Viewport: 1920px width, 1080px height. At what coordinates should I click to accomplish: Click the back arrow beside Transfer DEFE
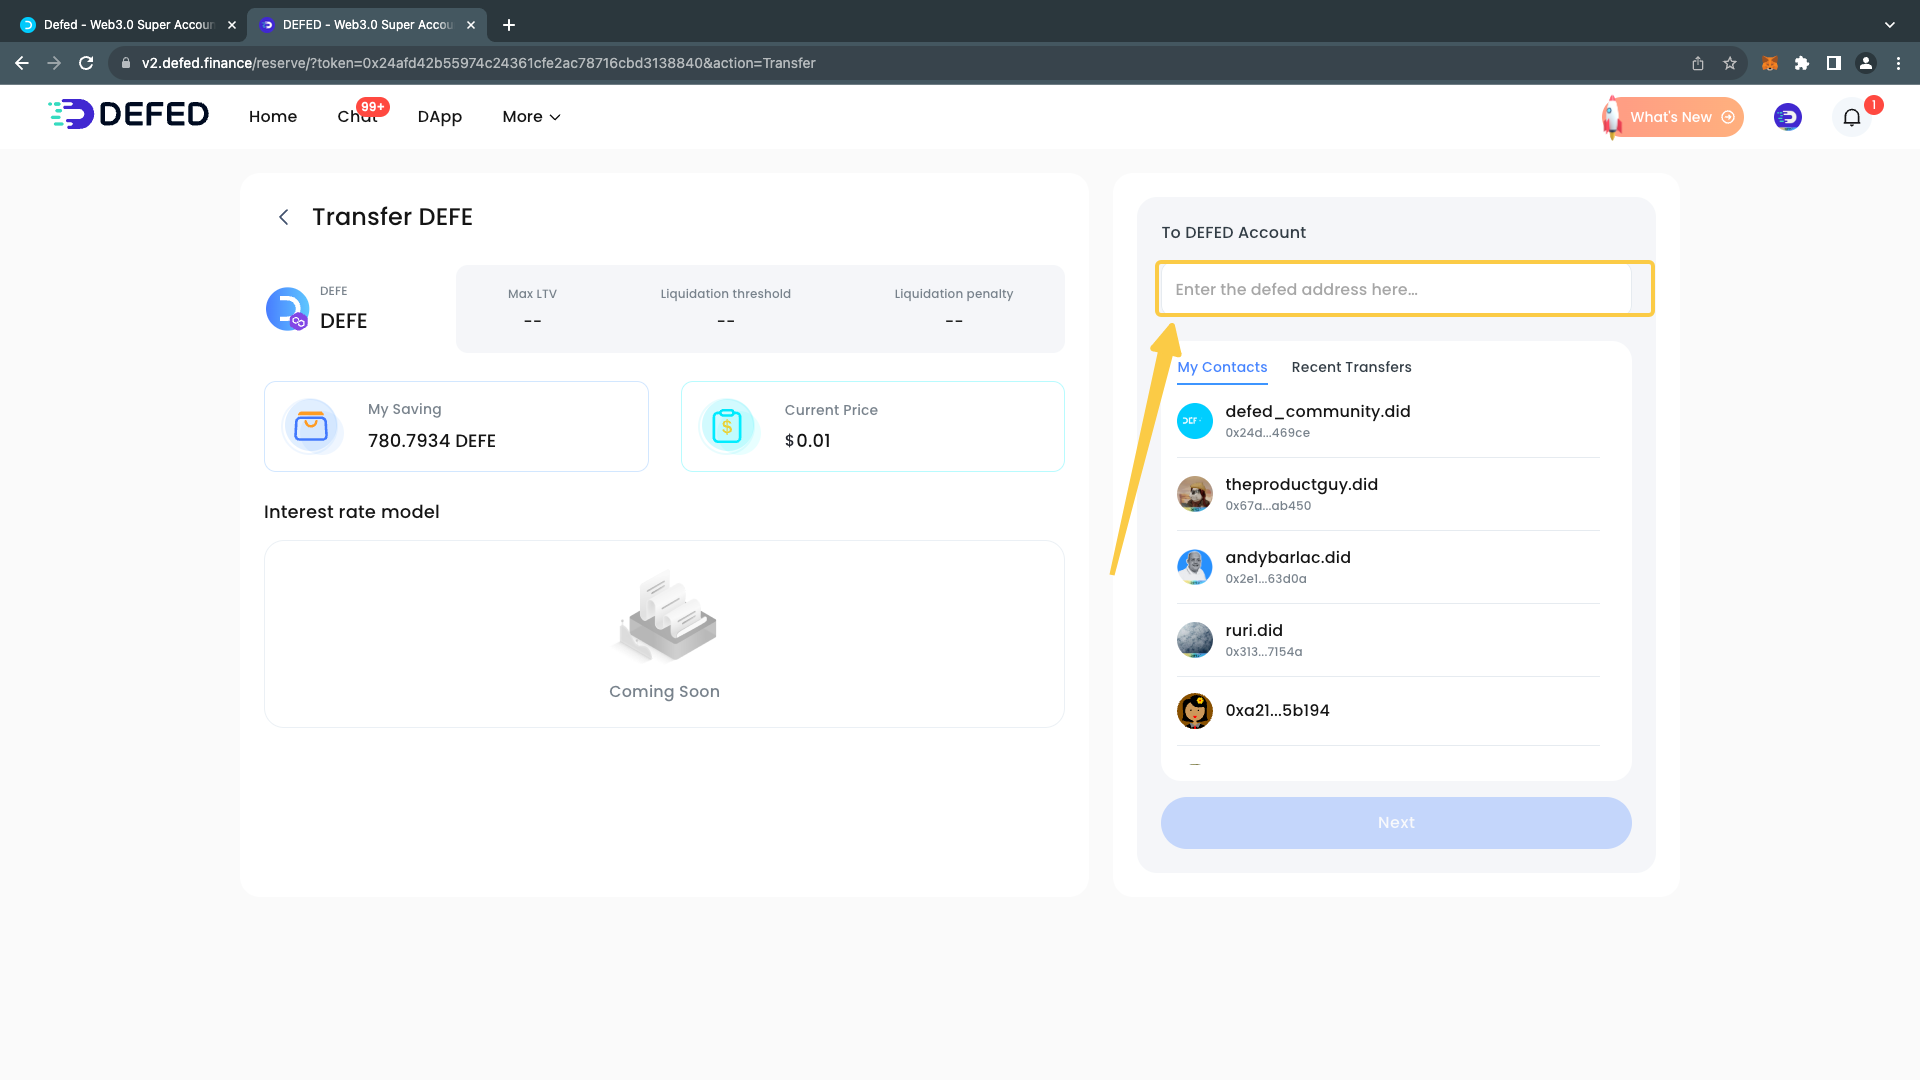[x=284, y=217]
